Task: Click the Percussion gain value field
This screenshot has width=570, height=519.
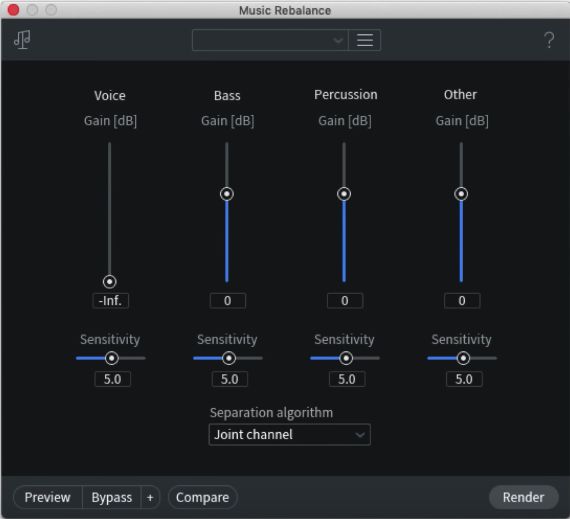Action: 345,301
